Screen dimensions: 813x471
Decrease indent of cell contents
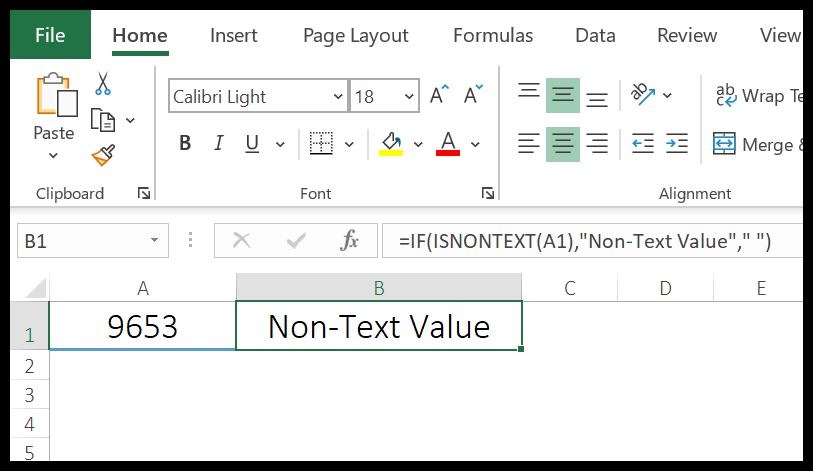pos(643,144)
